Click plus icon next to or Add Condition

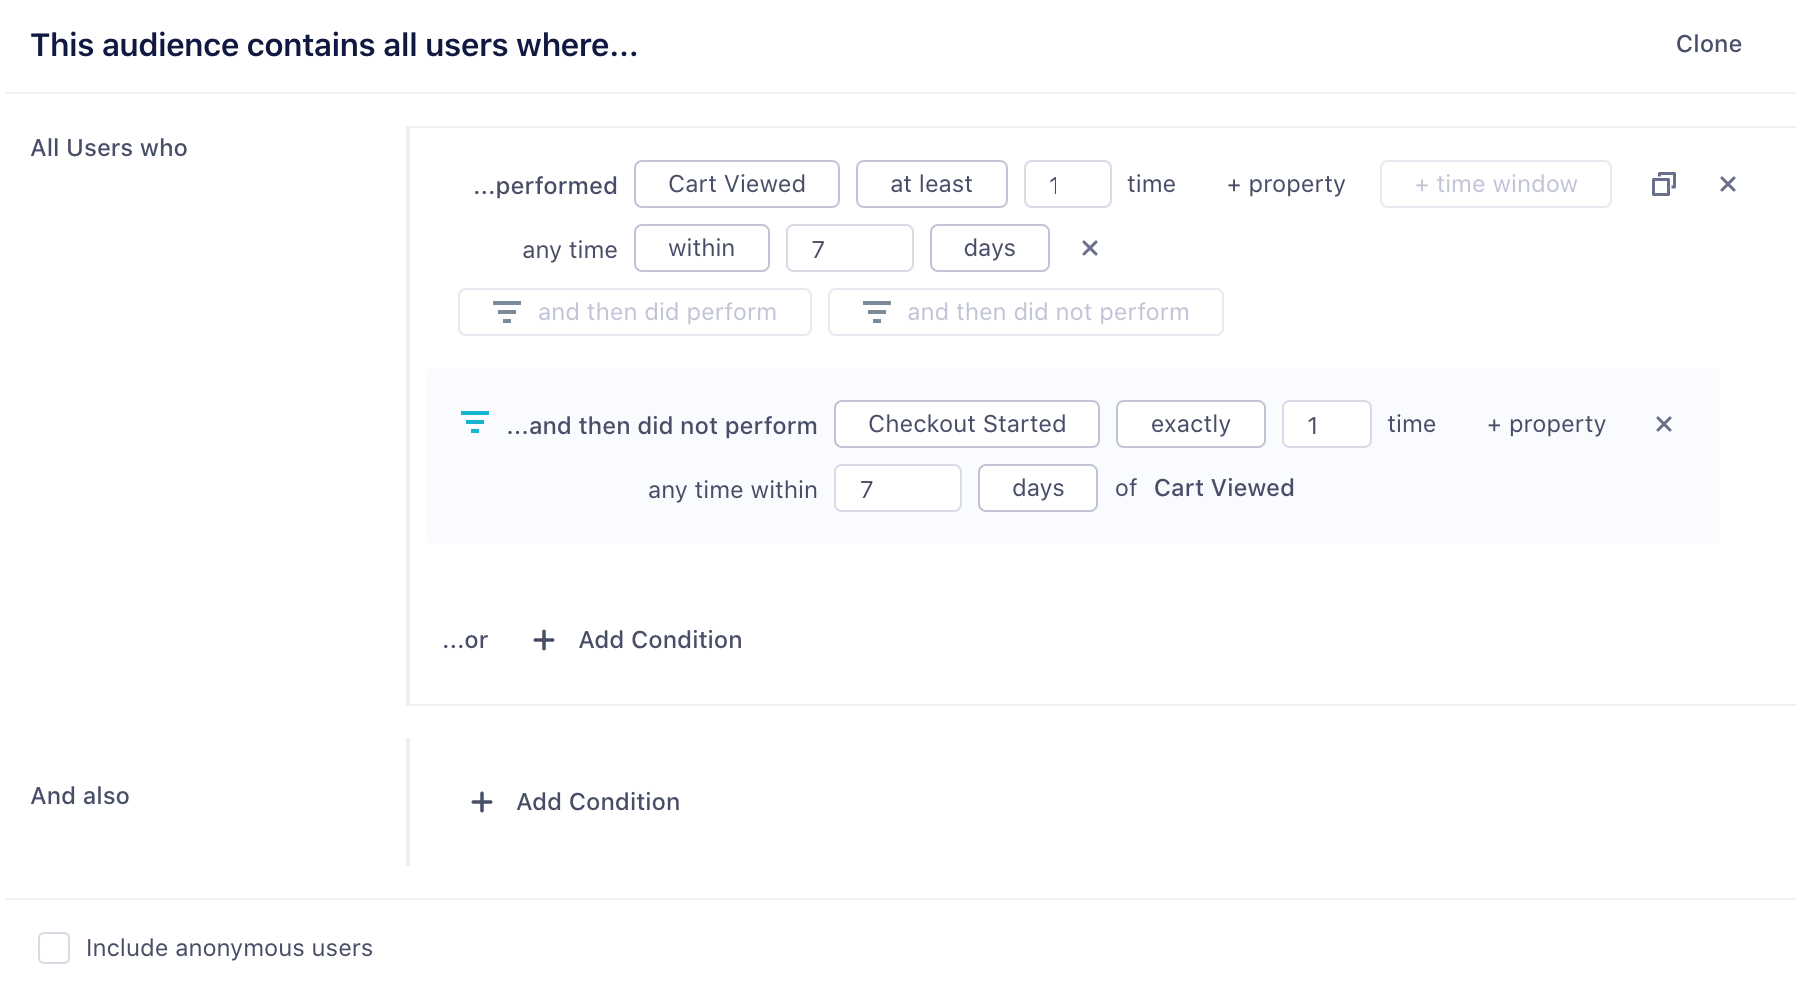point(543,640)
